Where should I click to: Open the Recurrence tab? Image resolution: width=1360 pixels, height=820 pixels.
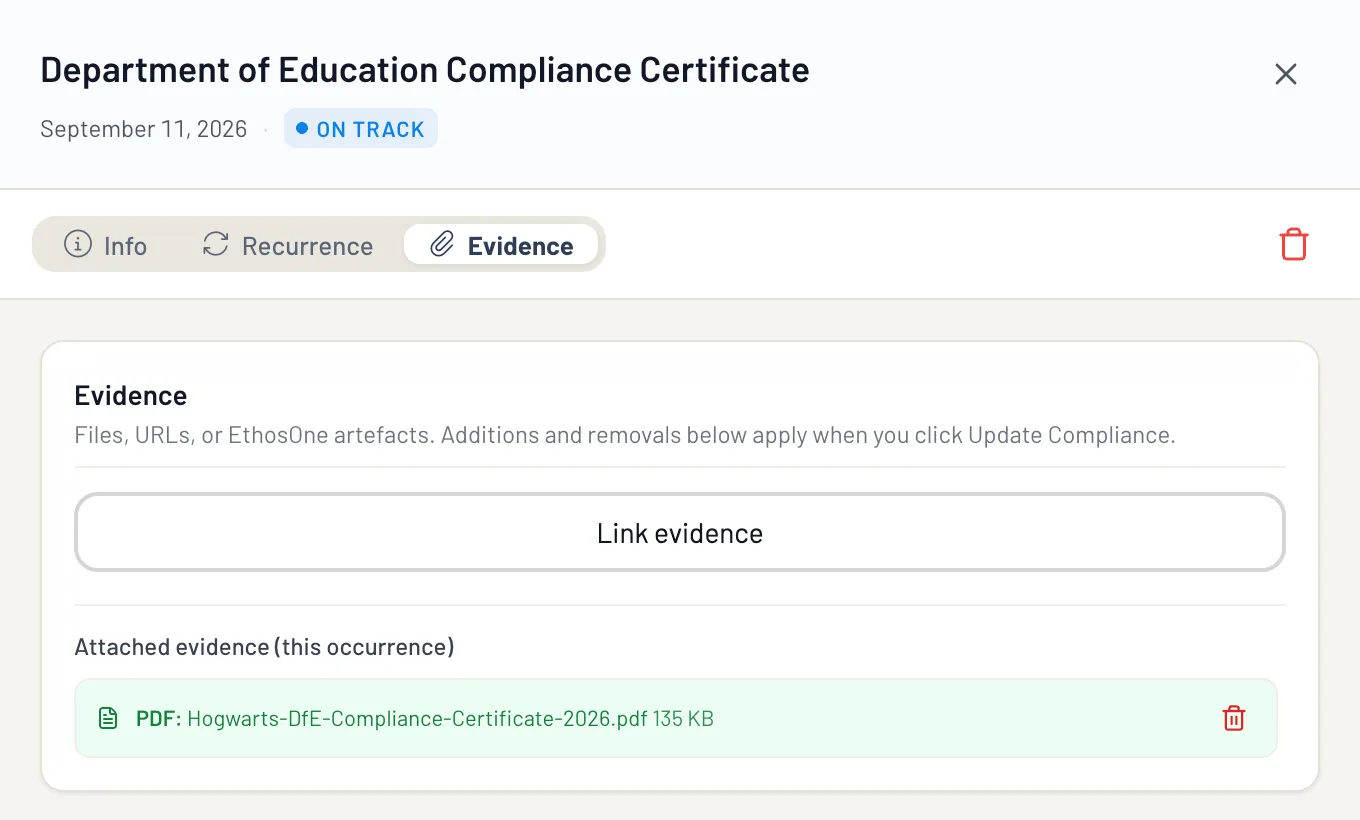pyautogui.click(x=288, y=245)
